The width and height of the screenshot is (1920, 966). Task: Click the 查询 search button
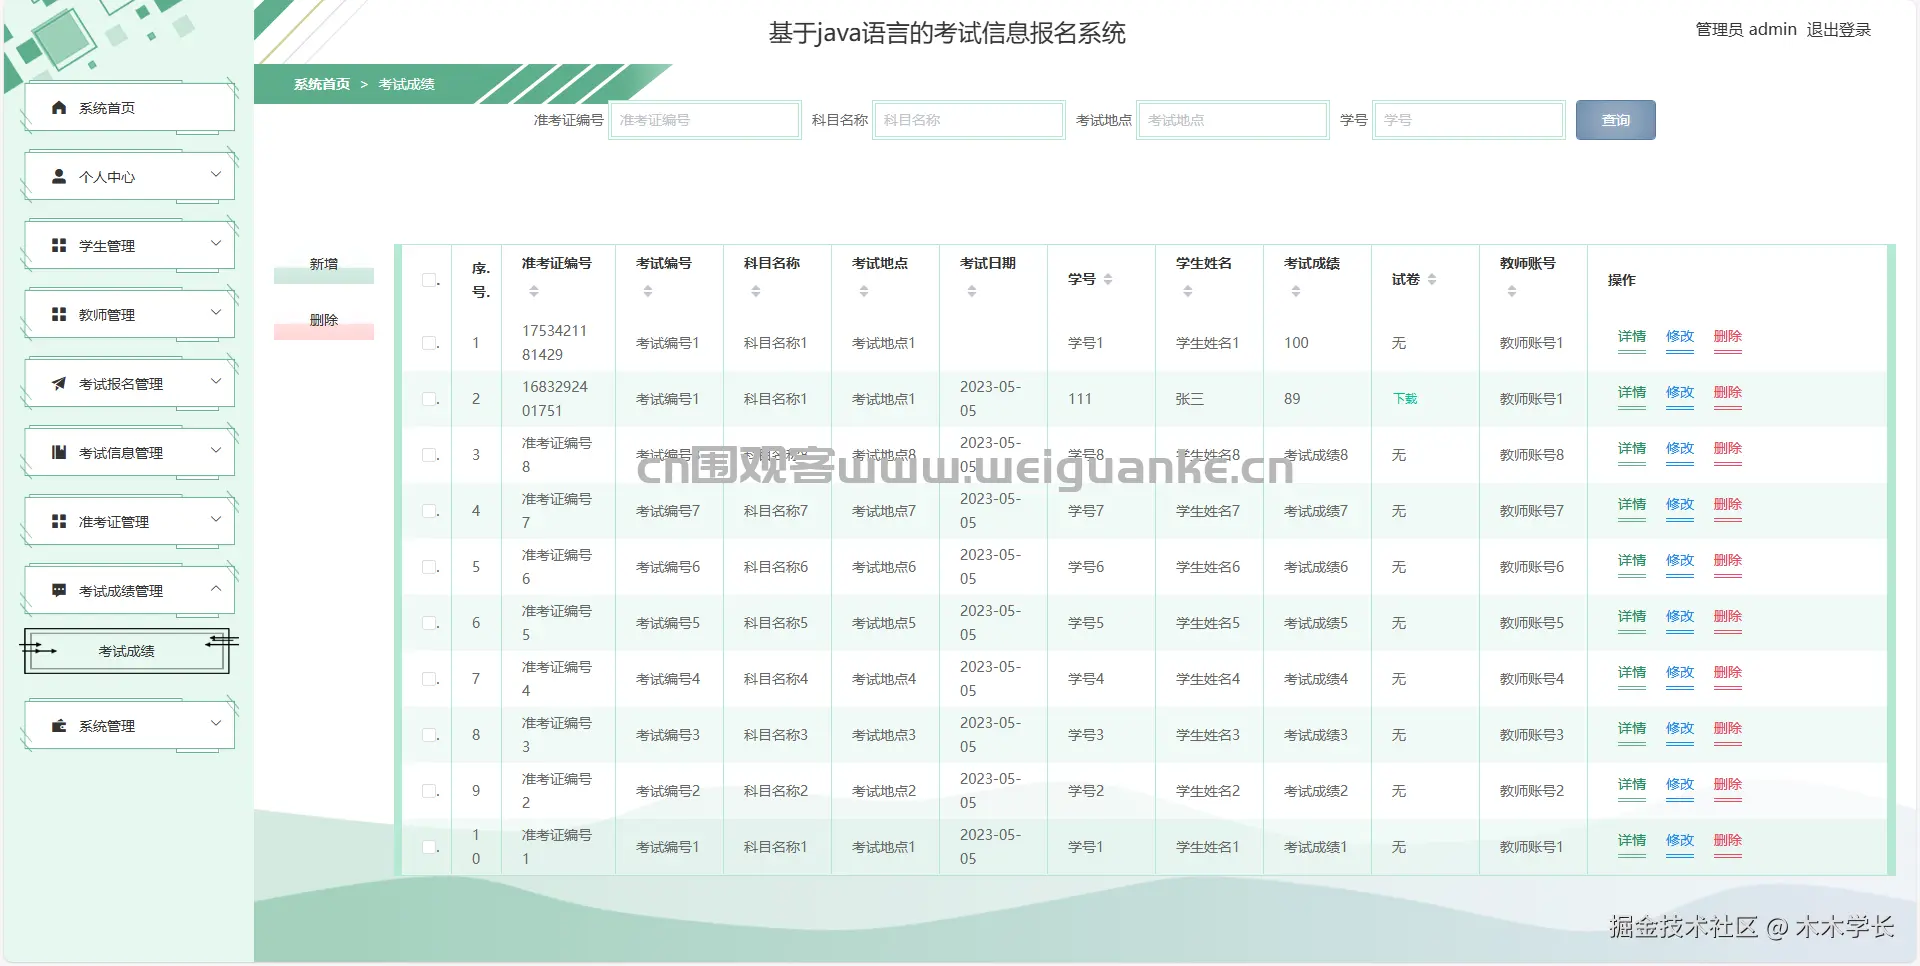1616,120
